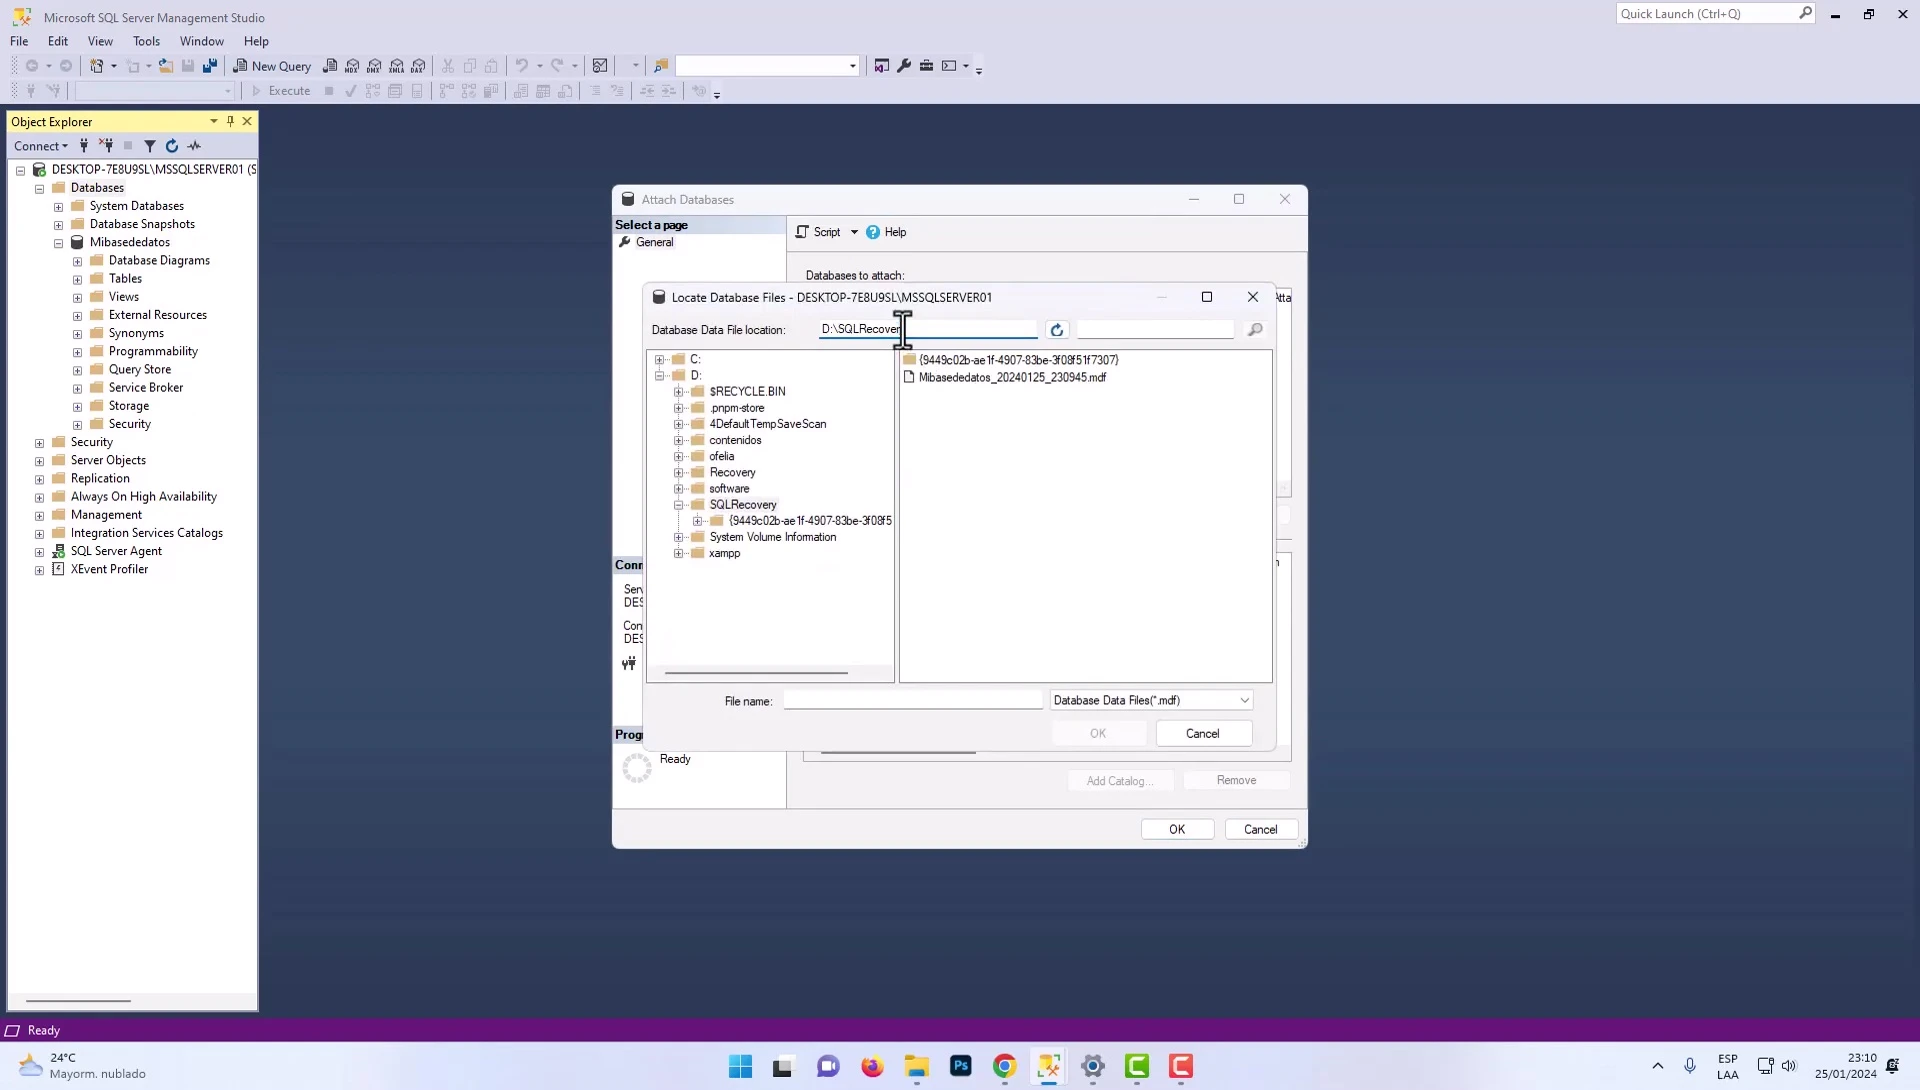Open the Tools menu
1920x1090 pixels.
(x=146, y=41)
